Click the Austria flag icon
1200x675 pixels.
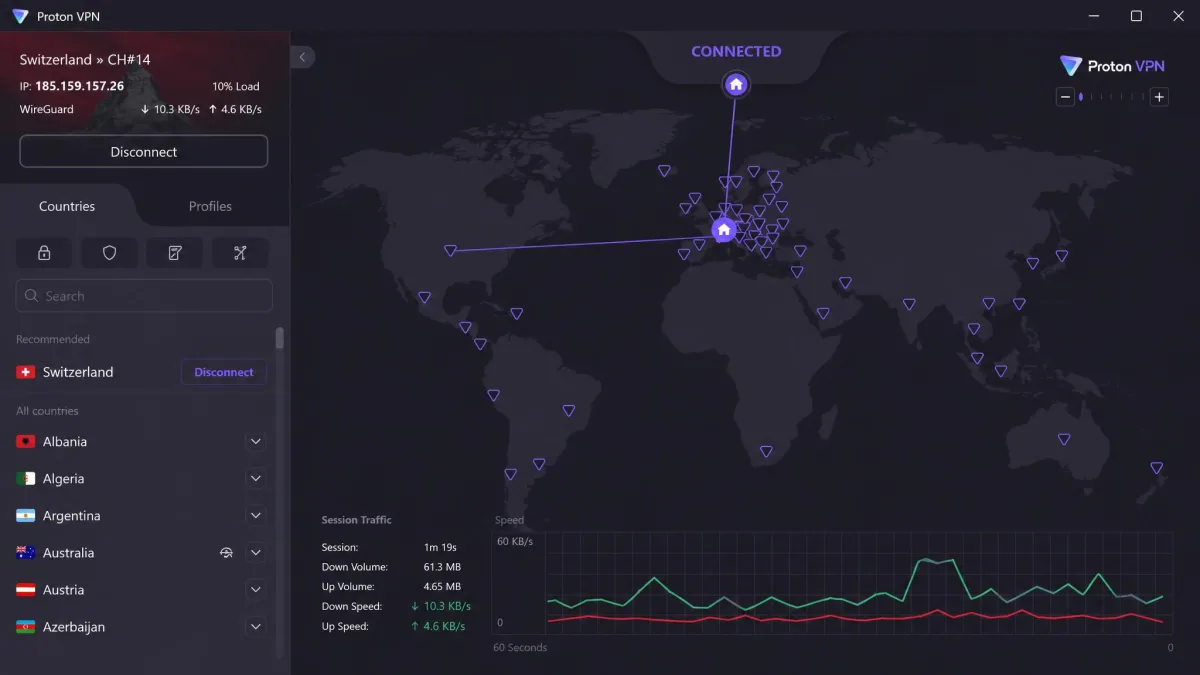(25, 590)
